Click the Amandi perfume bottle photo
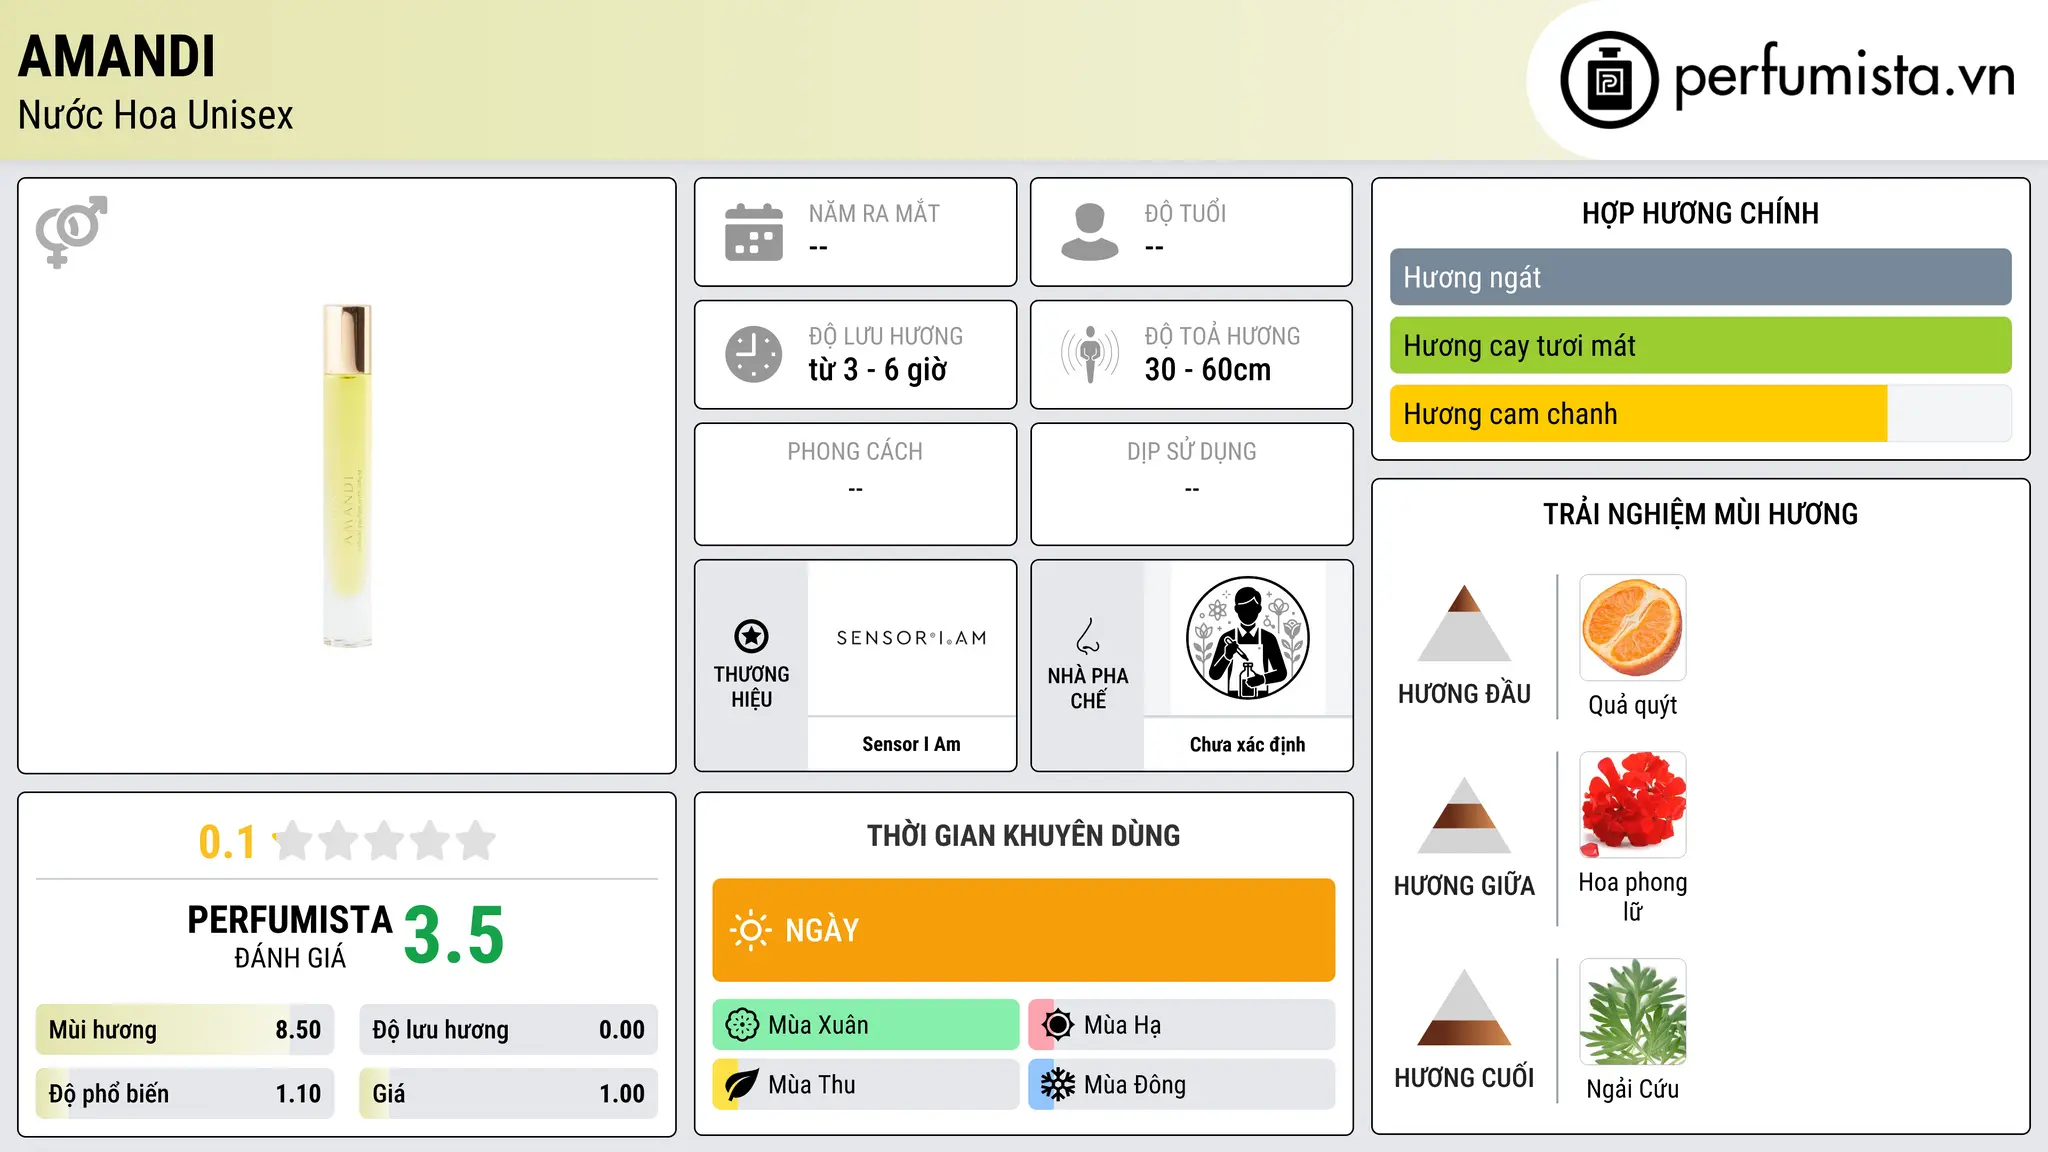This screenshot has width=2048, height=1152. pyautogui.click(x=347, y=476)
